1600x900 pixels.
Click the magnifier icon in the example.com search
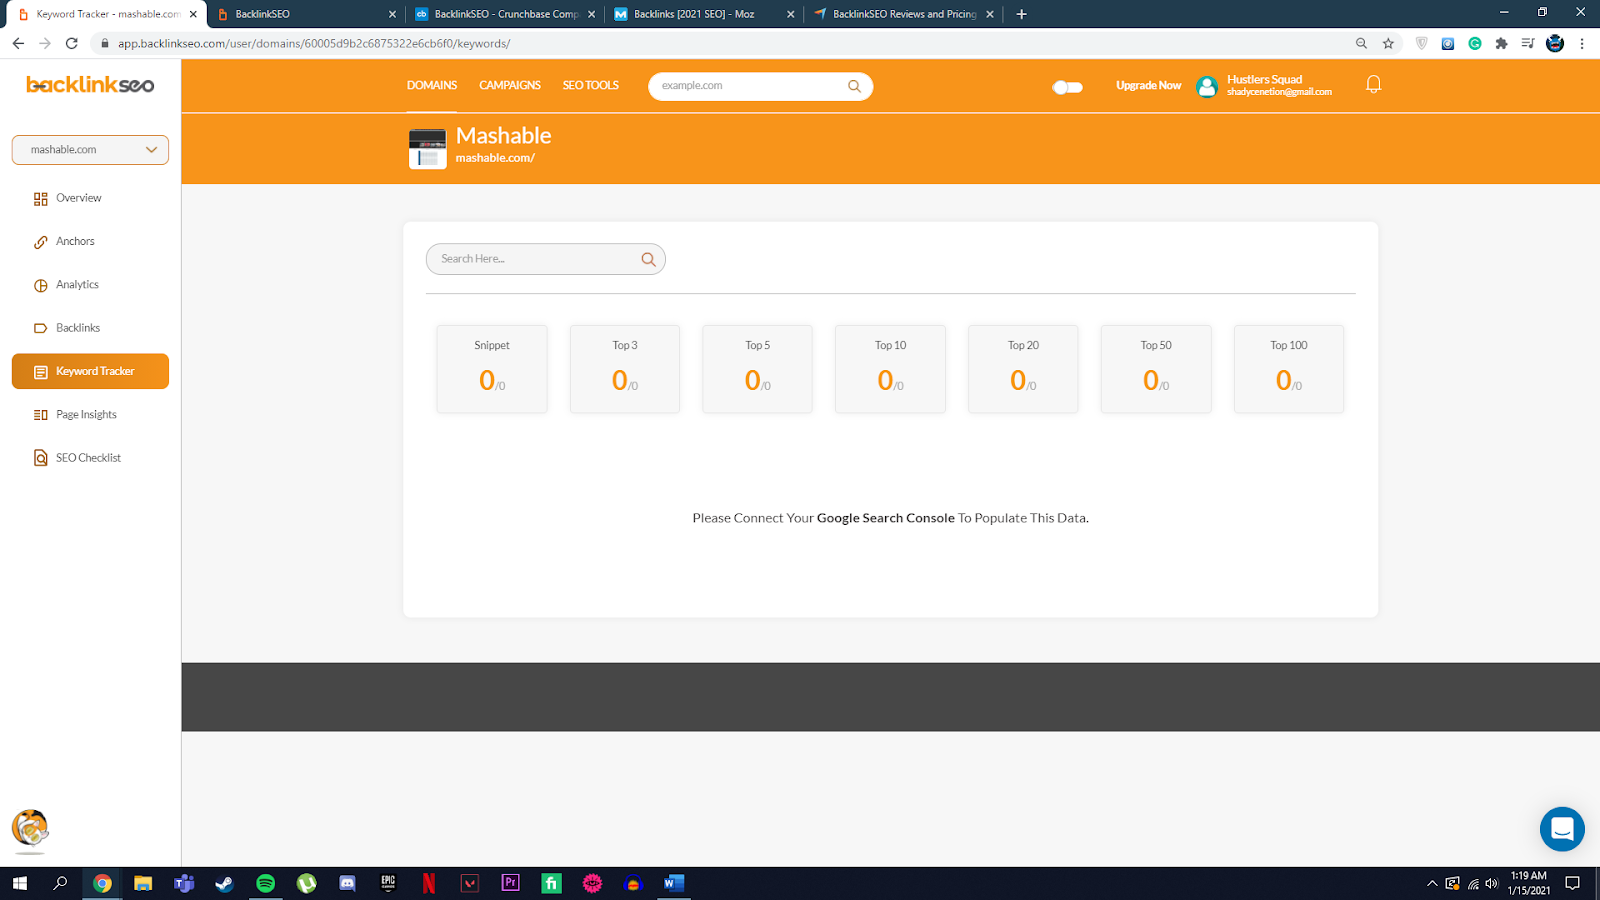[x=854, y=86]
